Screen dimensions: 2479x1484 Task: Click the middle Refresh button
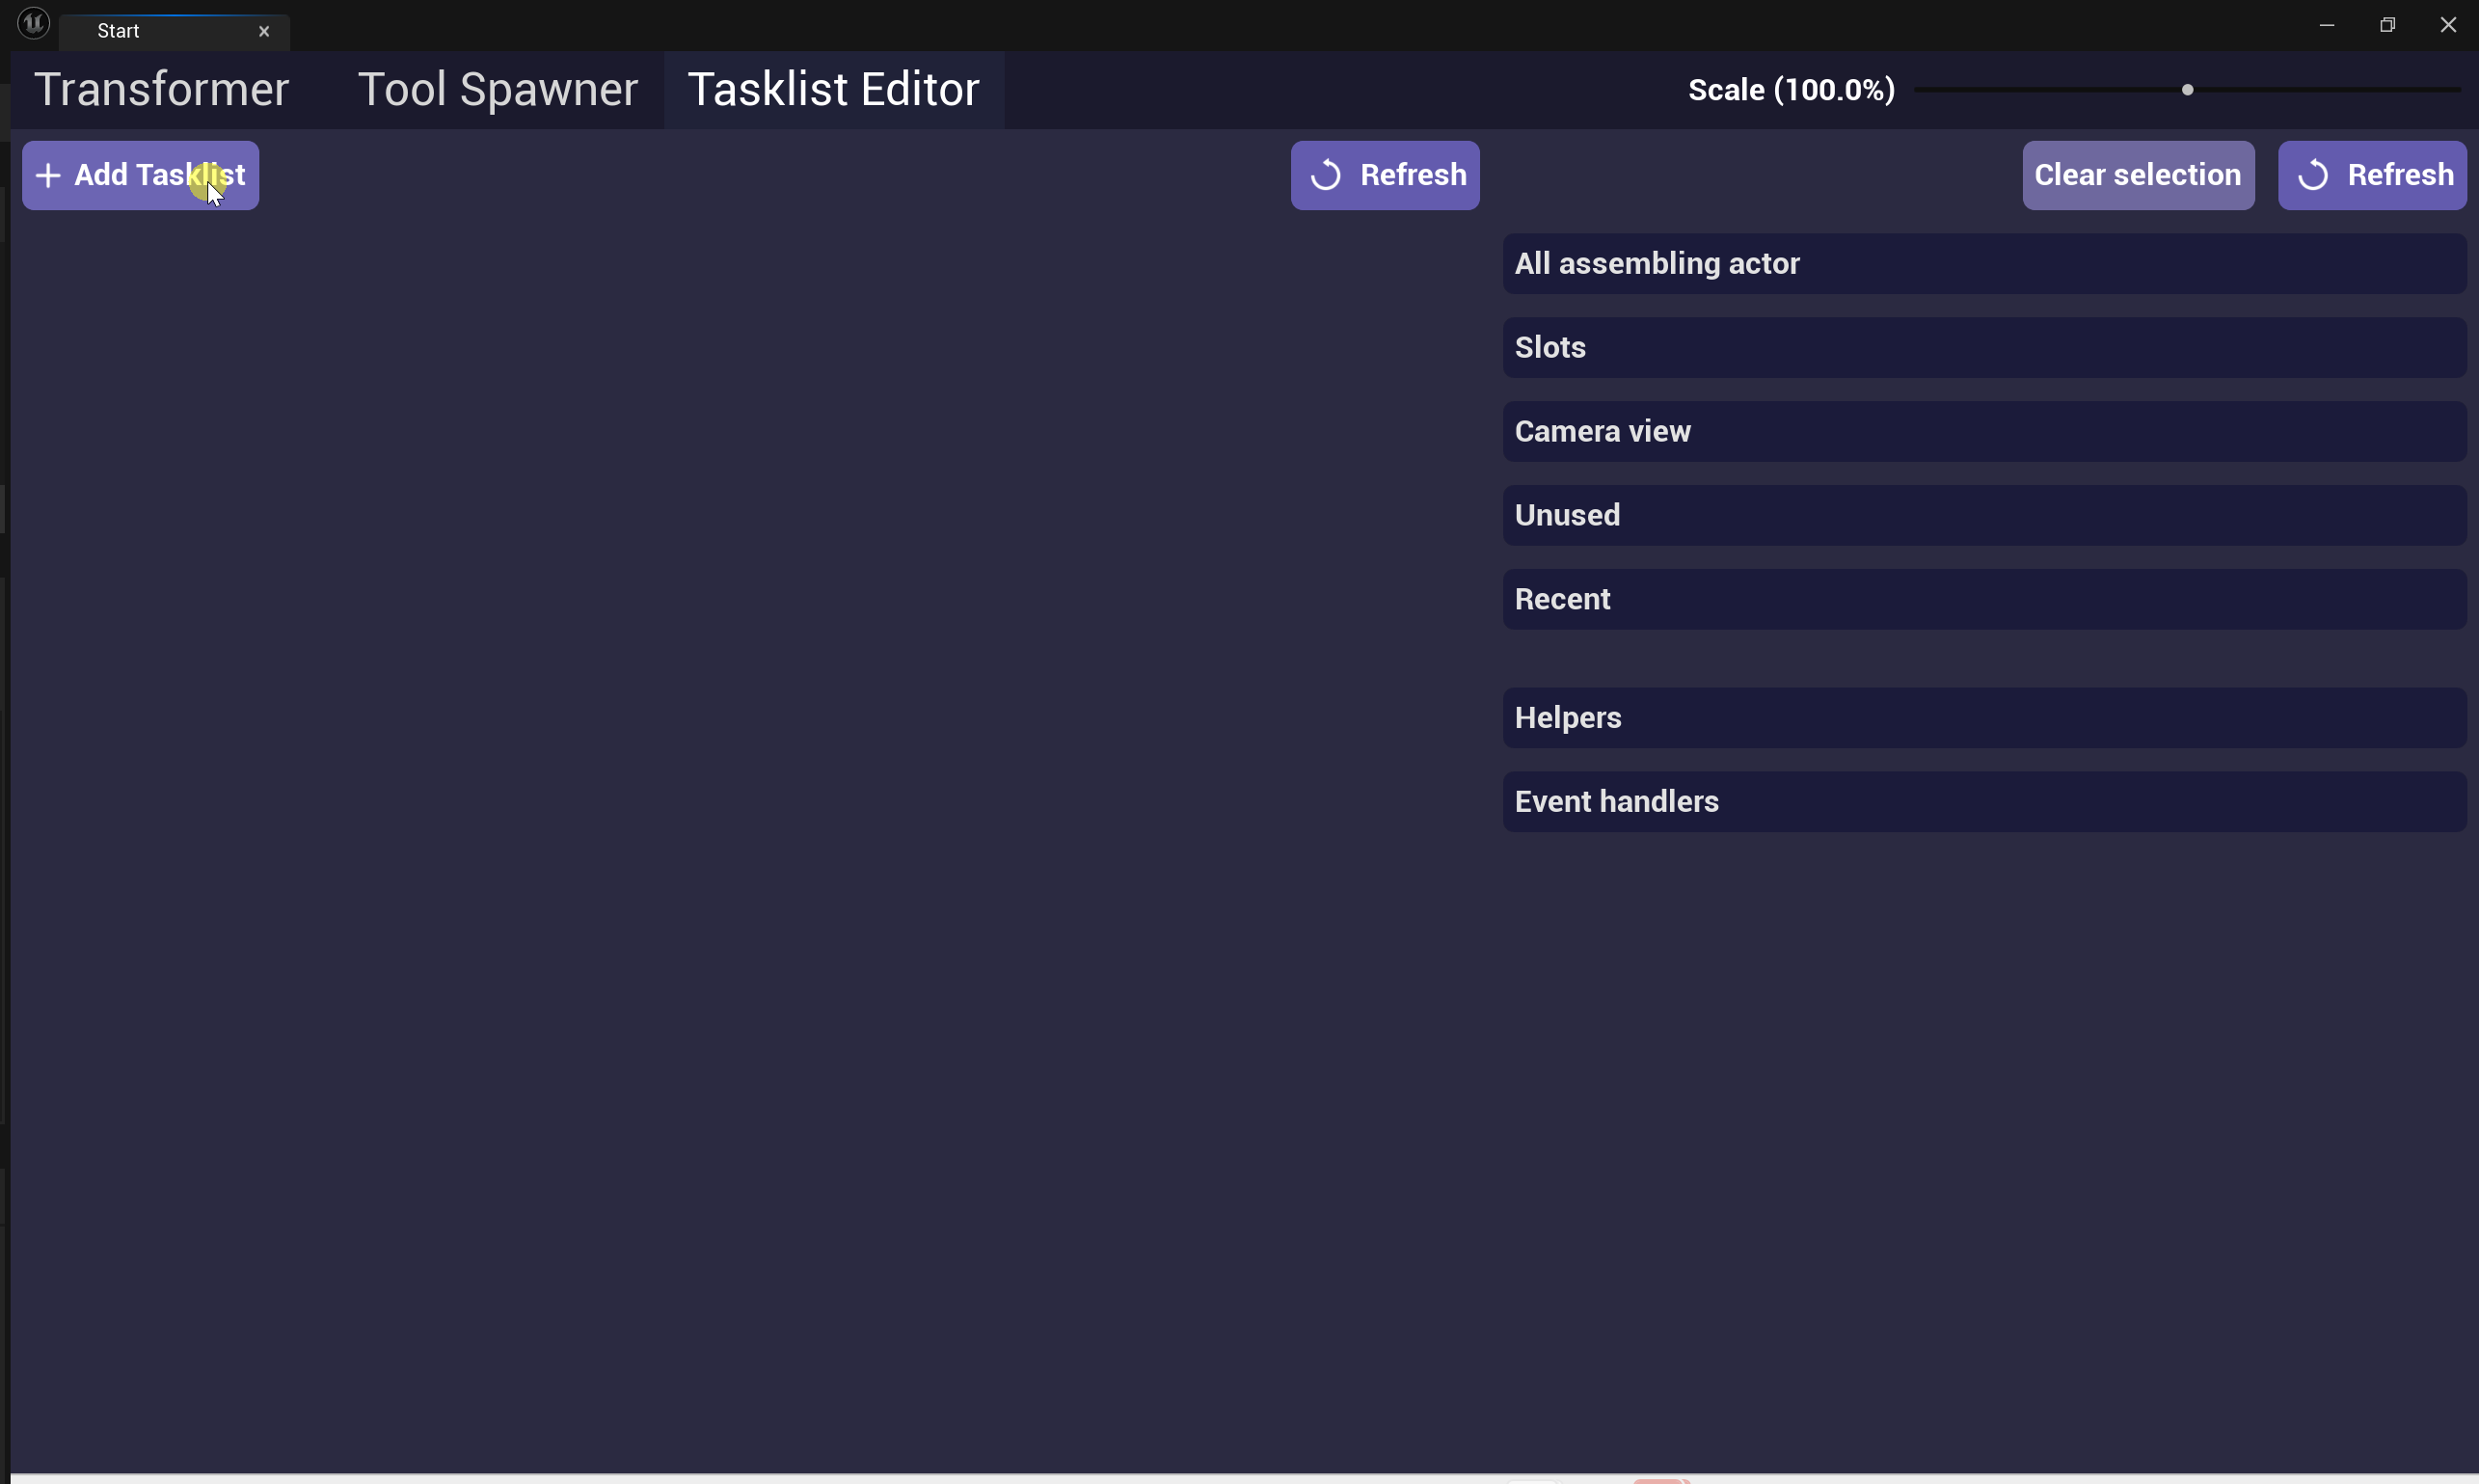[1384, 176]
